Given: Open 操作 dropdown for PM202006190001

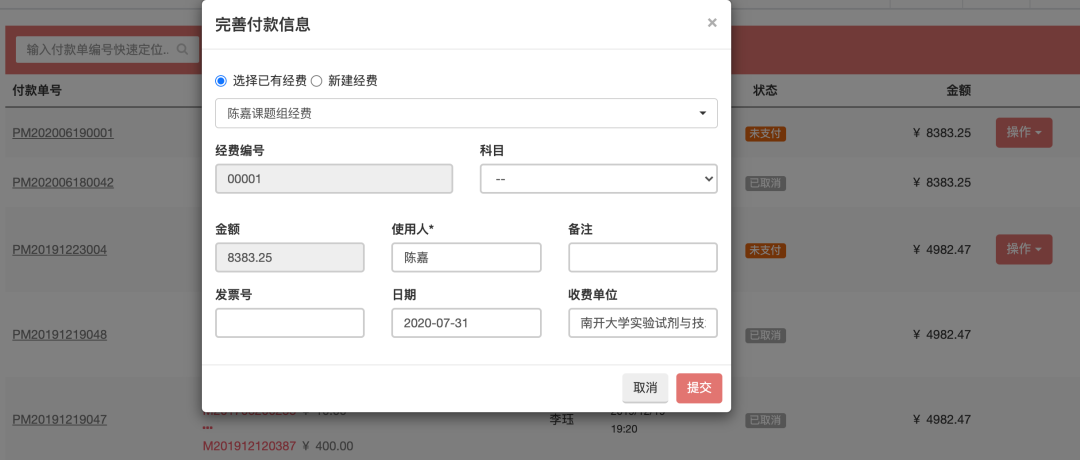Looking at the screenshot, I should pos(1023,132).
